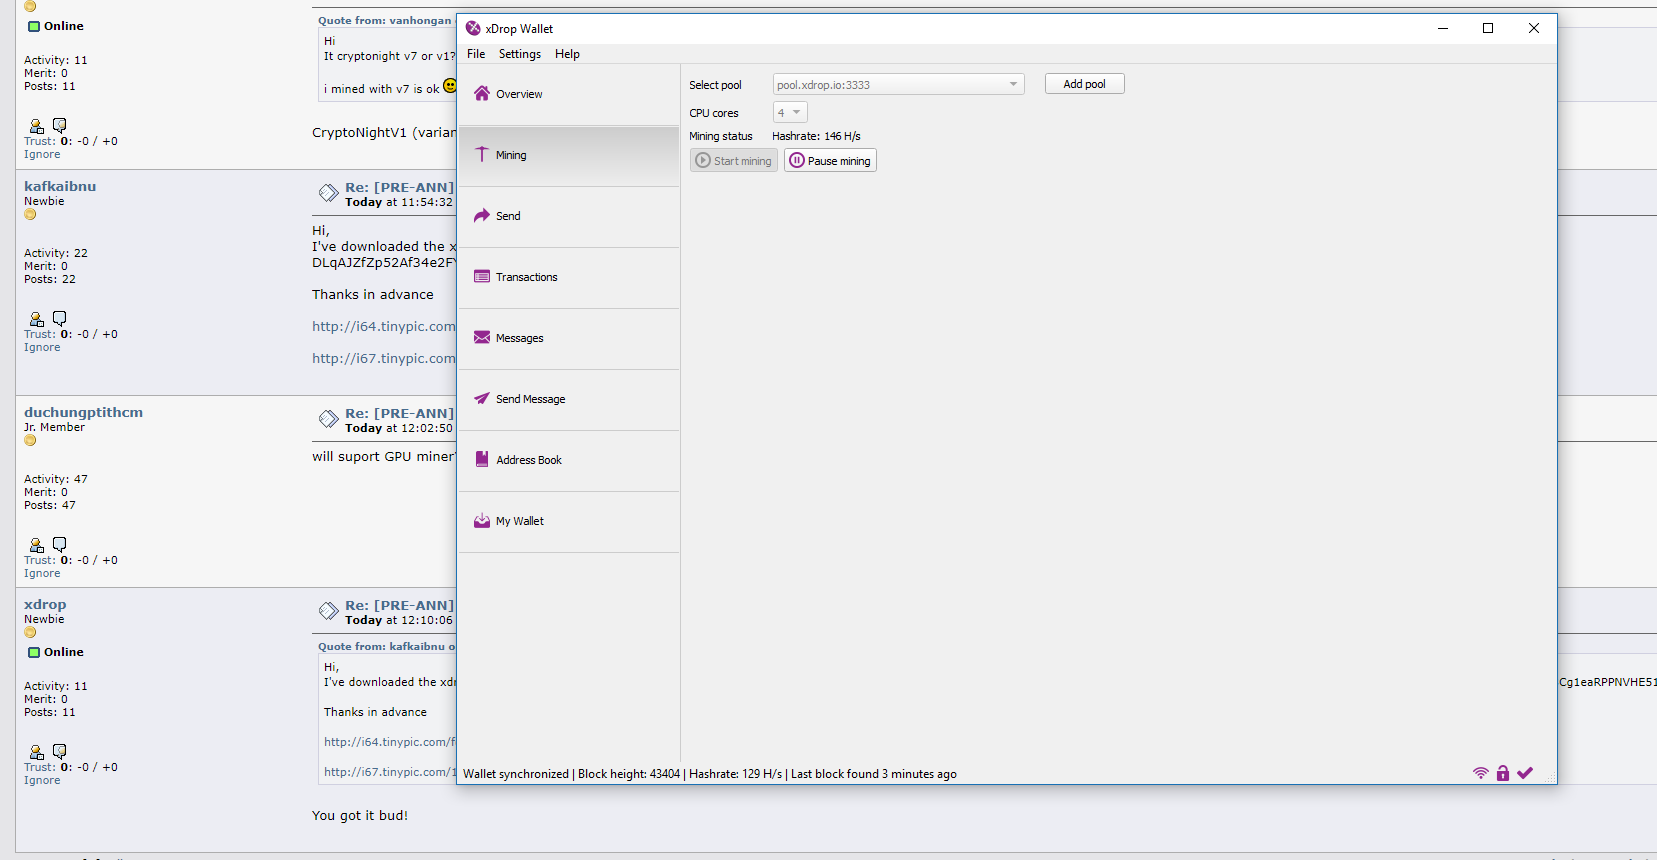This screenshot has width=1657, height=860.
Task: Click the Quote from: vanhongan header link
Action: [386, 20]
